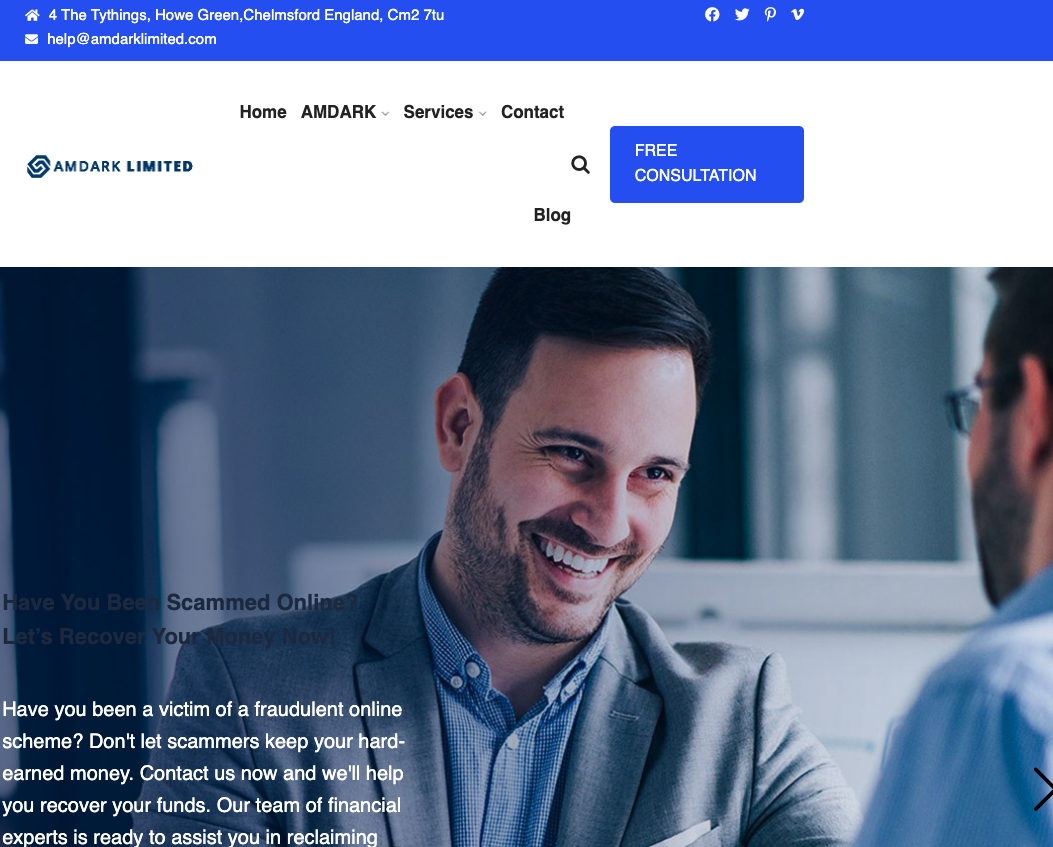
Task: Open the Twitter social icon
Action: coord(741,15)
